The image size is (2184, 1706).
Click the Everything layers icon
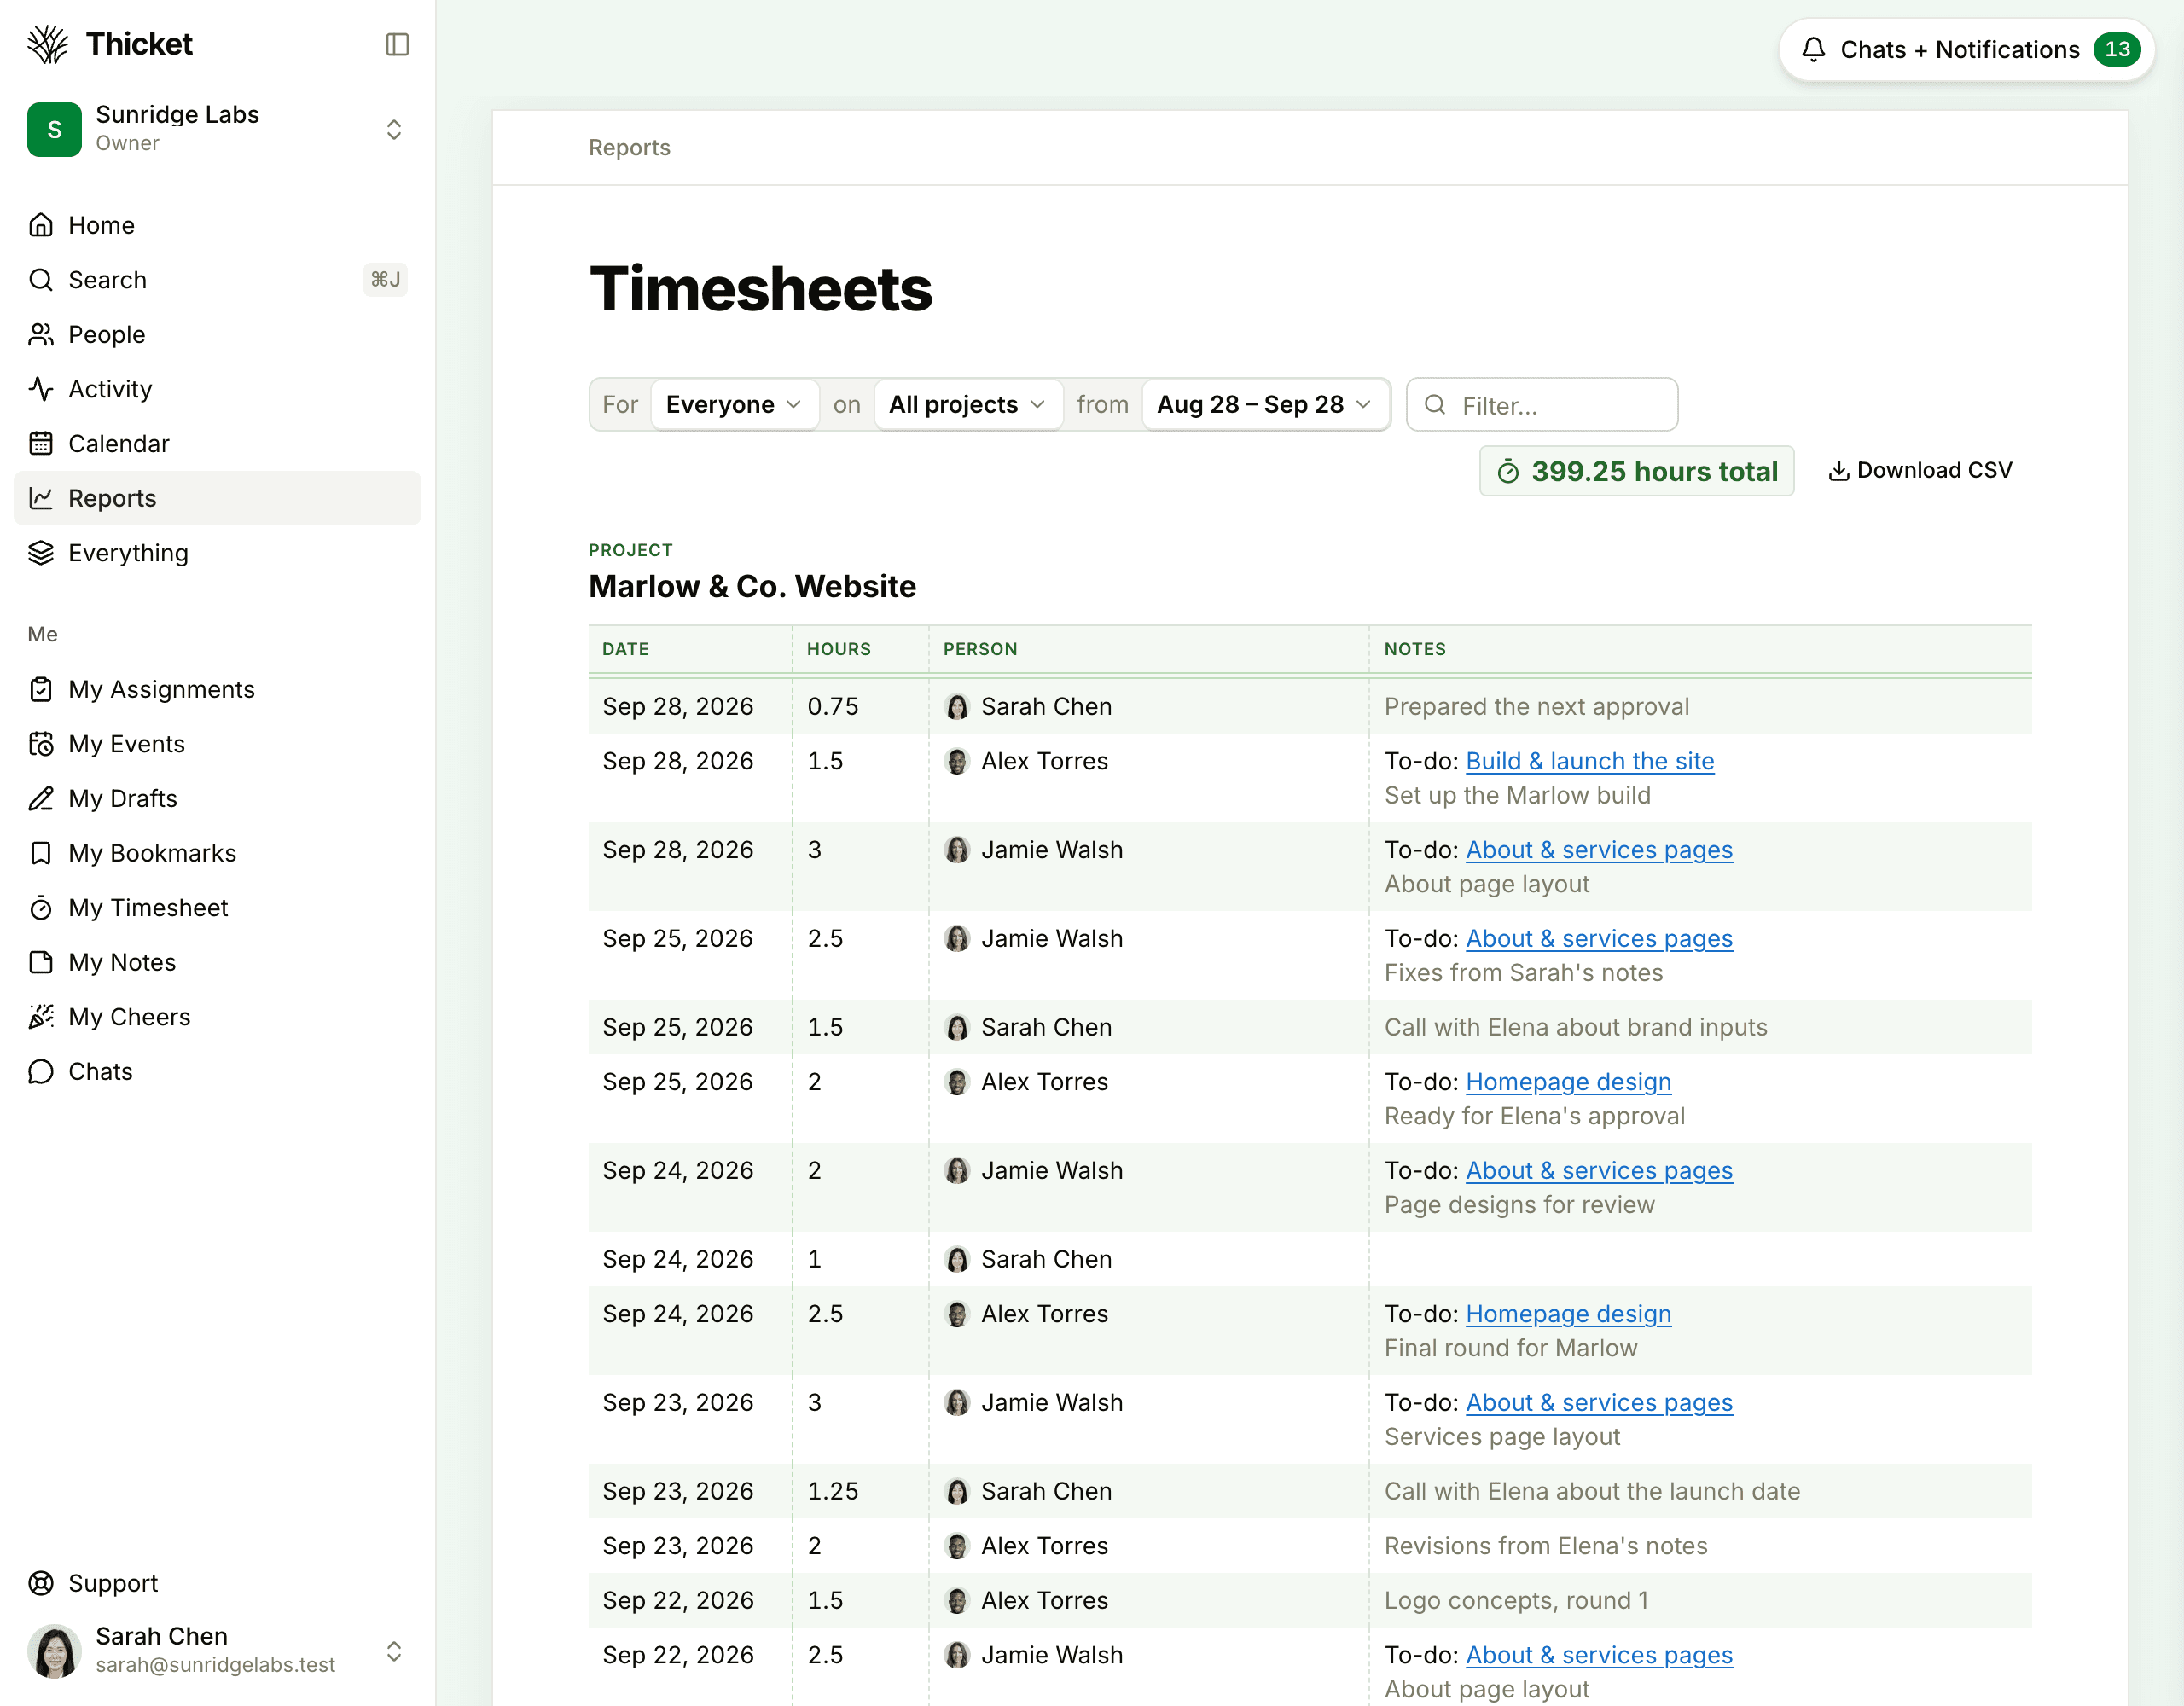(41, 553)
